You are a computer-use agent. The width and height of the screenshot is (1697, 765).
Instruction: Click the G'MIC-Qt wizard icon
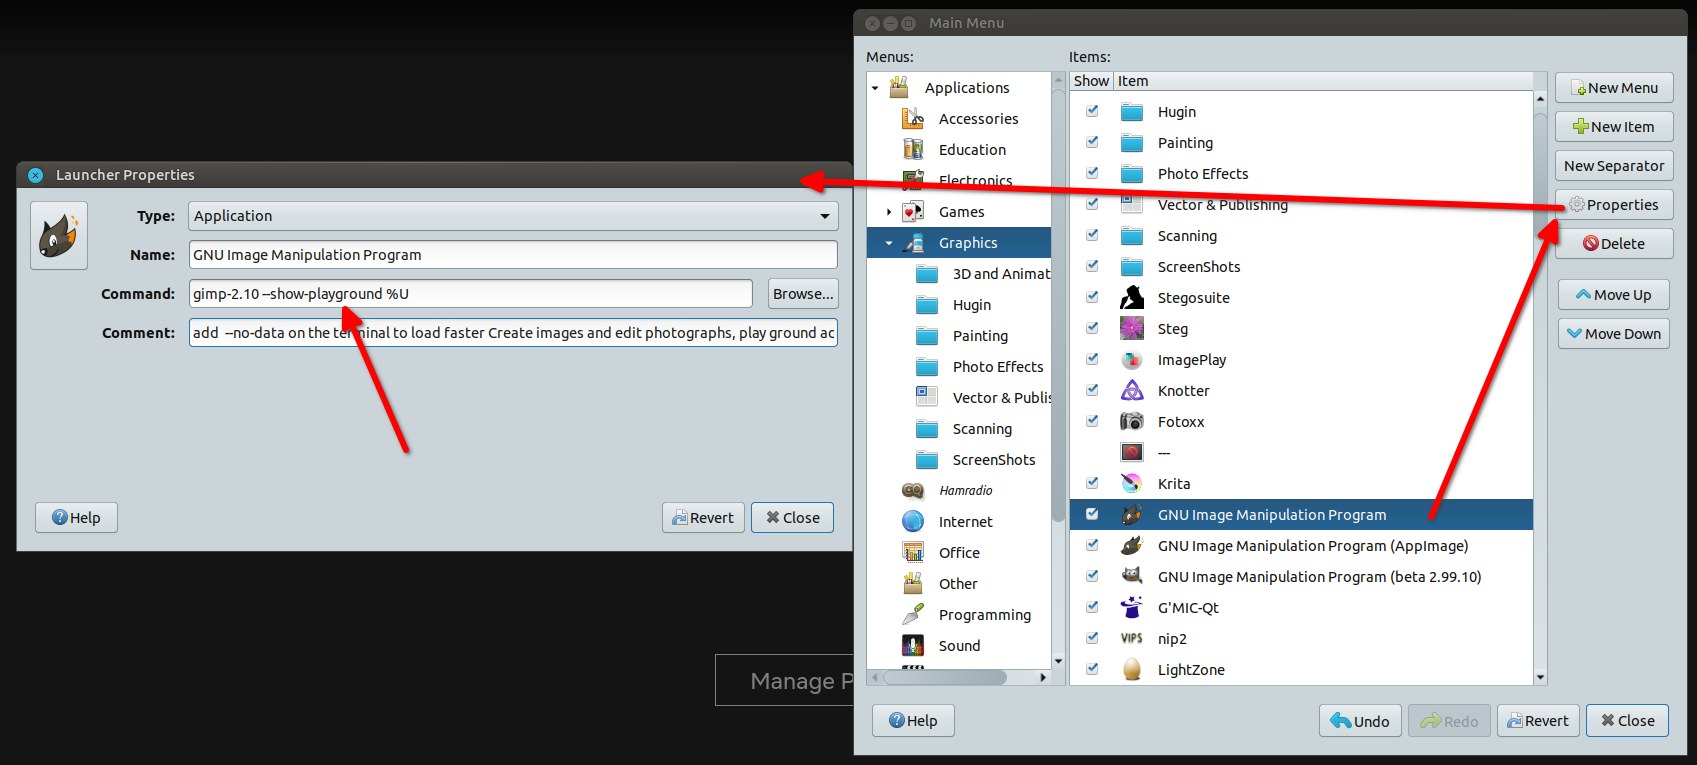click(1132, 608)
